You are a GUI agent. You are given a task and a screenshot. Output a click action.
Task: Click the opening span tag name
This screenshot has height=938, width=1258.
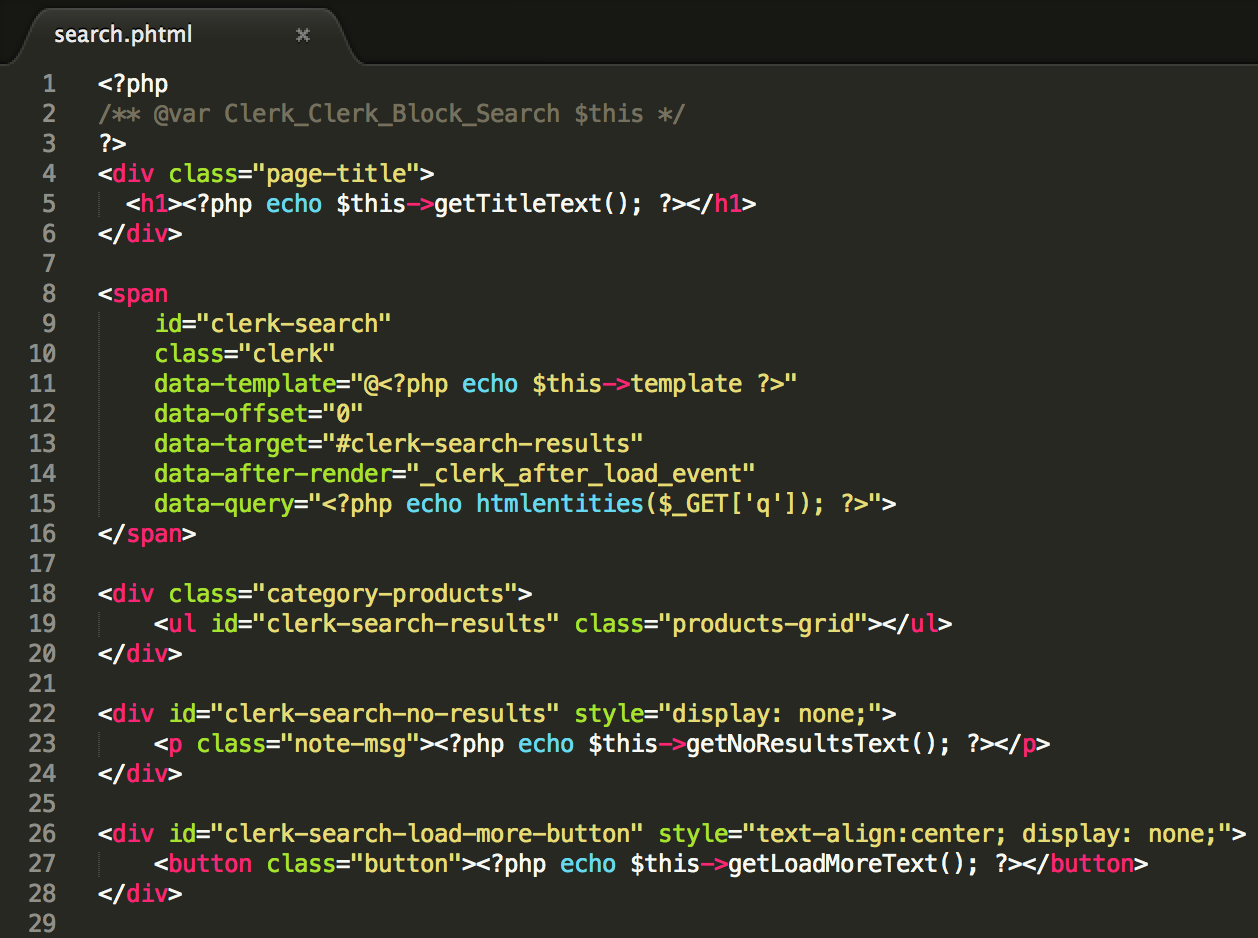click(x=140, y=294)
